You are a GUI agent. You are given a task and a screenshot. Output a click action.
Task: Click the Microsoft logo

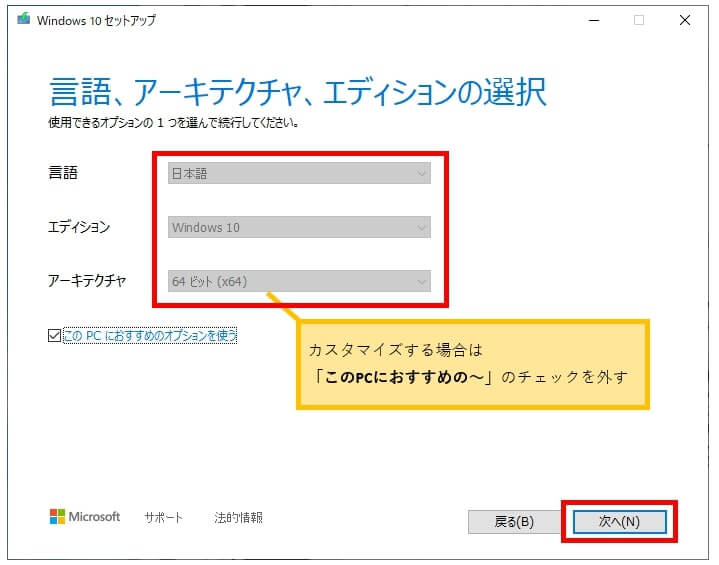click(x=85, y=517)
